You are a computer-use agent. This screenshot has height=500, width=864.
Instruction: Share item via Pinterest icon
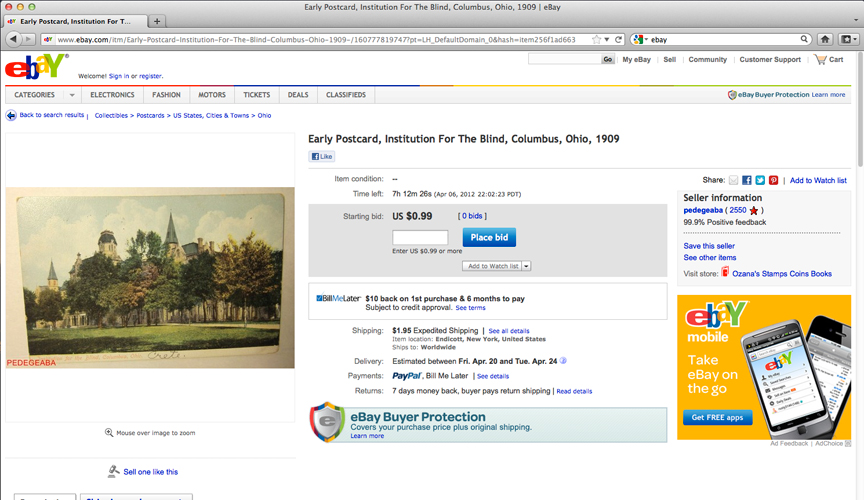coord(774,180)
